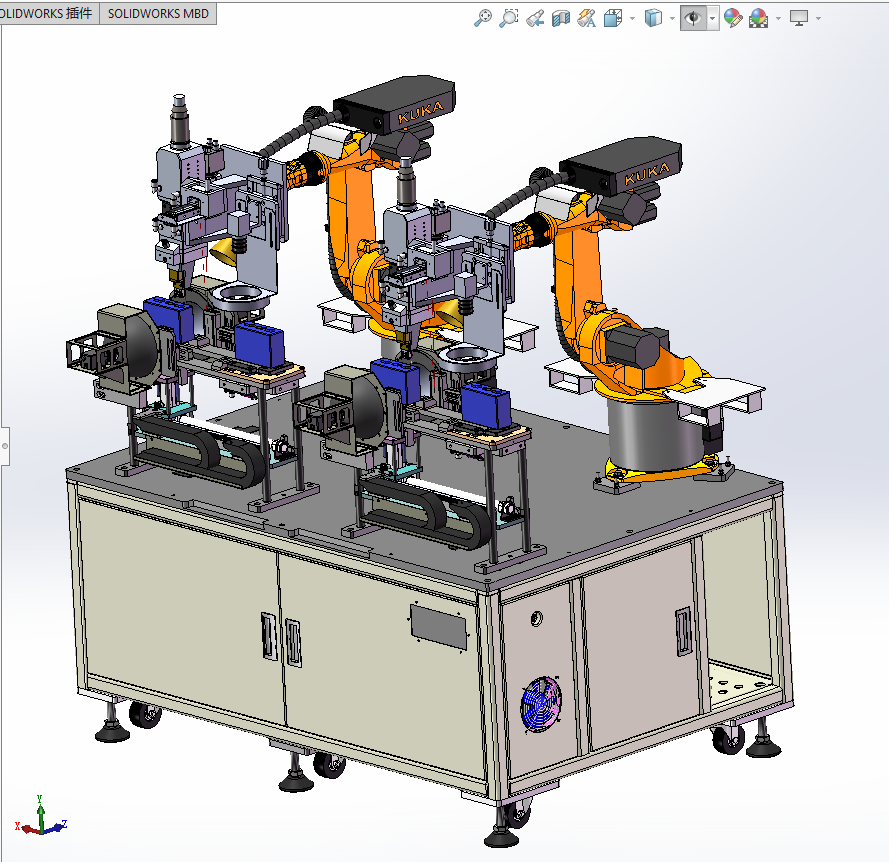Click the Zoom to Fit icon
This screenshot has width=889, height=862.
pos(483,18)
